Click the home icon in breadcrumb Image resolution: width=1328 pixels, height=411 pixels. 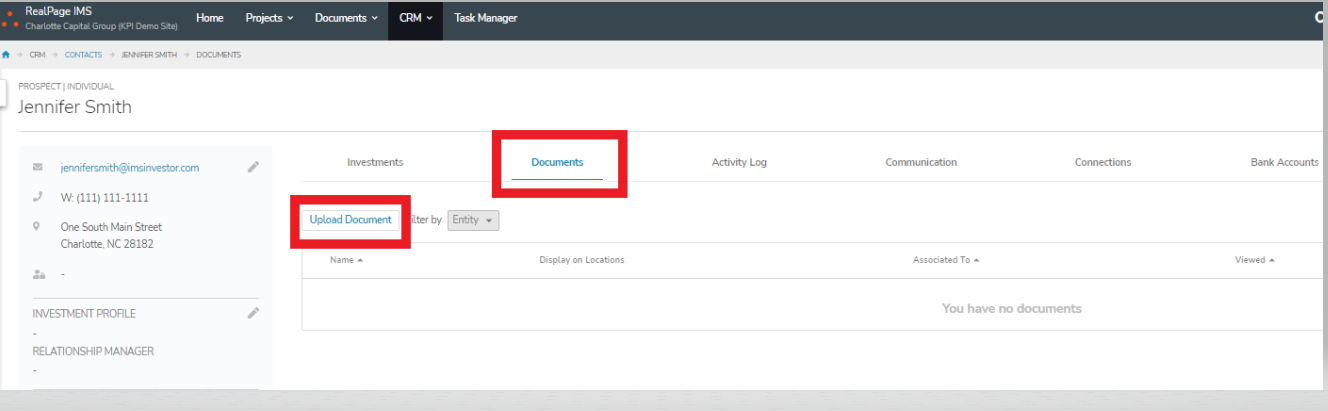(x=6, y=55)
